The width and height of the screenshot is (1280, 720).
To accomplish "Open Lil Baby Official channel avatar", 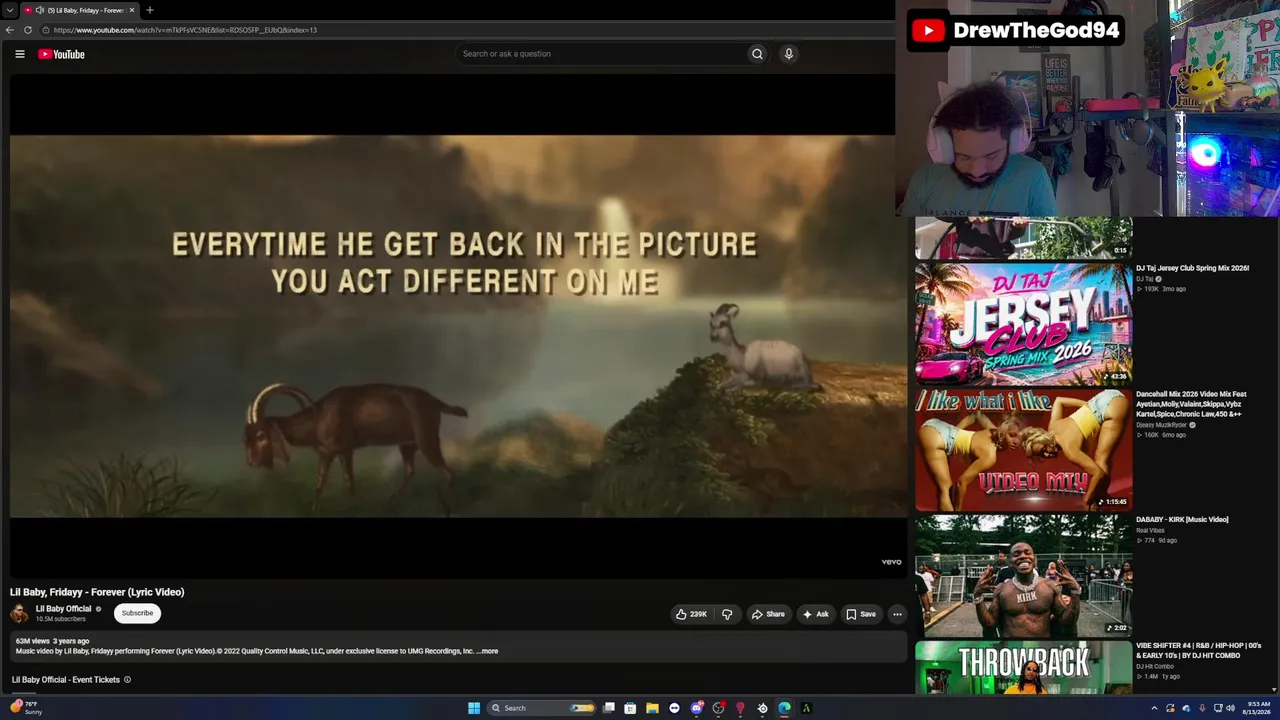I will click(19, 613).
